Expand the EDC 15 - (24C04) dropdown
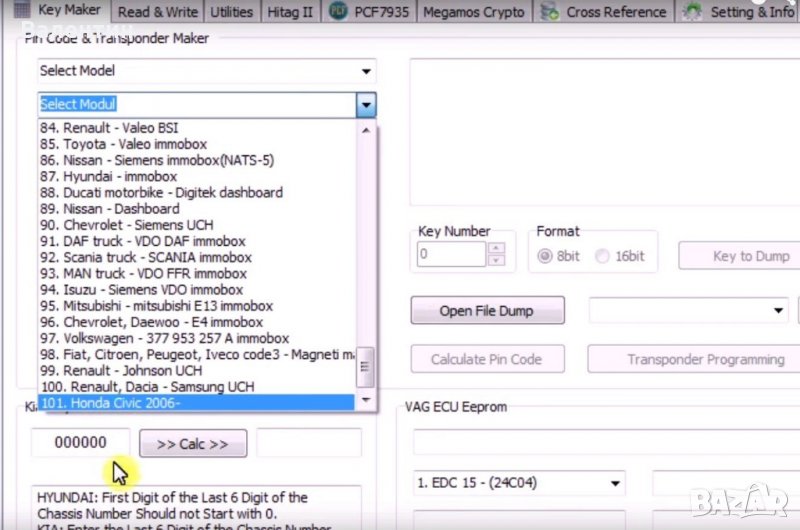 613,482
